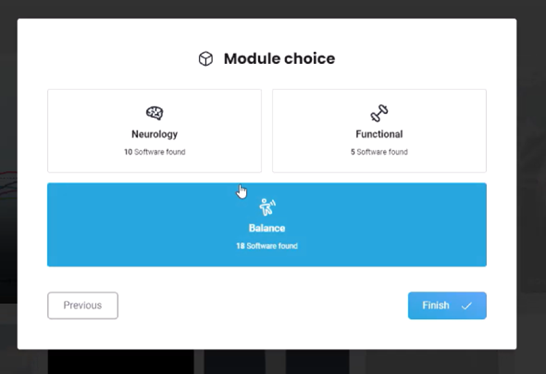Viewport: 546px width, 374px height.
Task: Deselect the highlighted Balance module card
Action: (x=267, y=225)
